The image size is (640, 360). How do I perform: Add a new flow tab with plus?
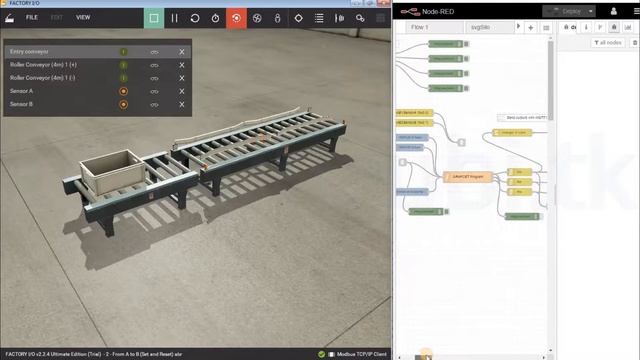coord(531,27)
